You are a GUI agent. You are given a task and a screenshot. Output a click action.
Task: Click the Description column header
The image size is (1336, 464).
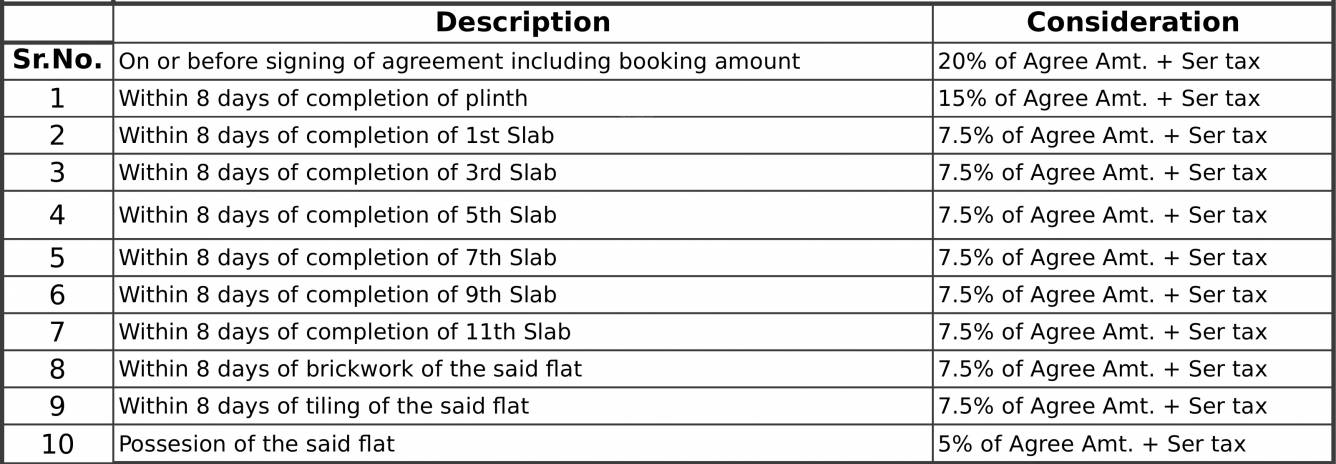[x=523, y=22]
